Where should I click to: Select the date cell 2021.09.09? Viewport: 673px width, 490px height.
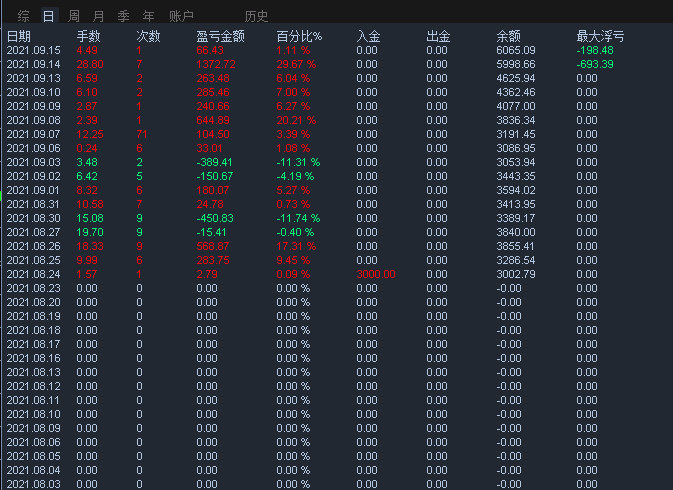click(33, 106)
